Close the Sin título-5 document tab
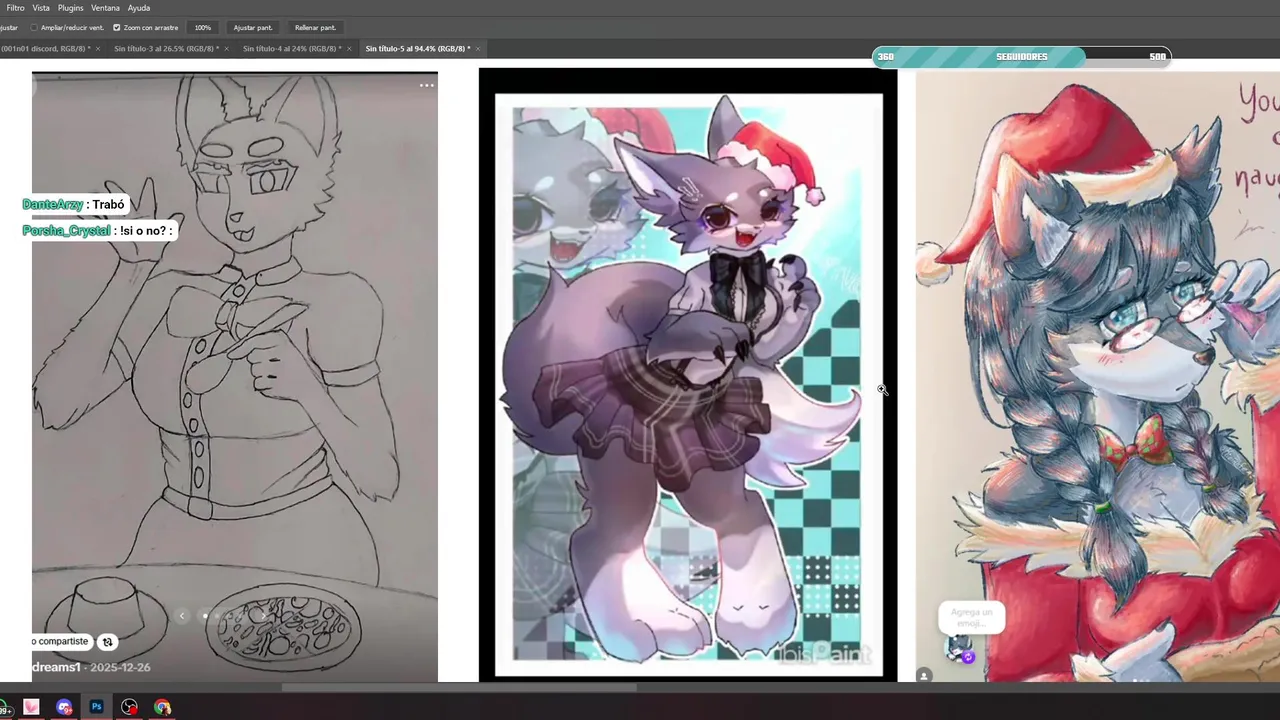 pyautogui.click(x=479, y=49)
